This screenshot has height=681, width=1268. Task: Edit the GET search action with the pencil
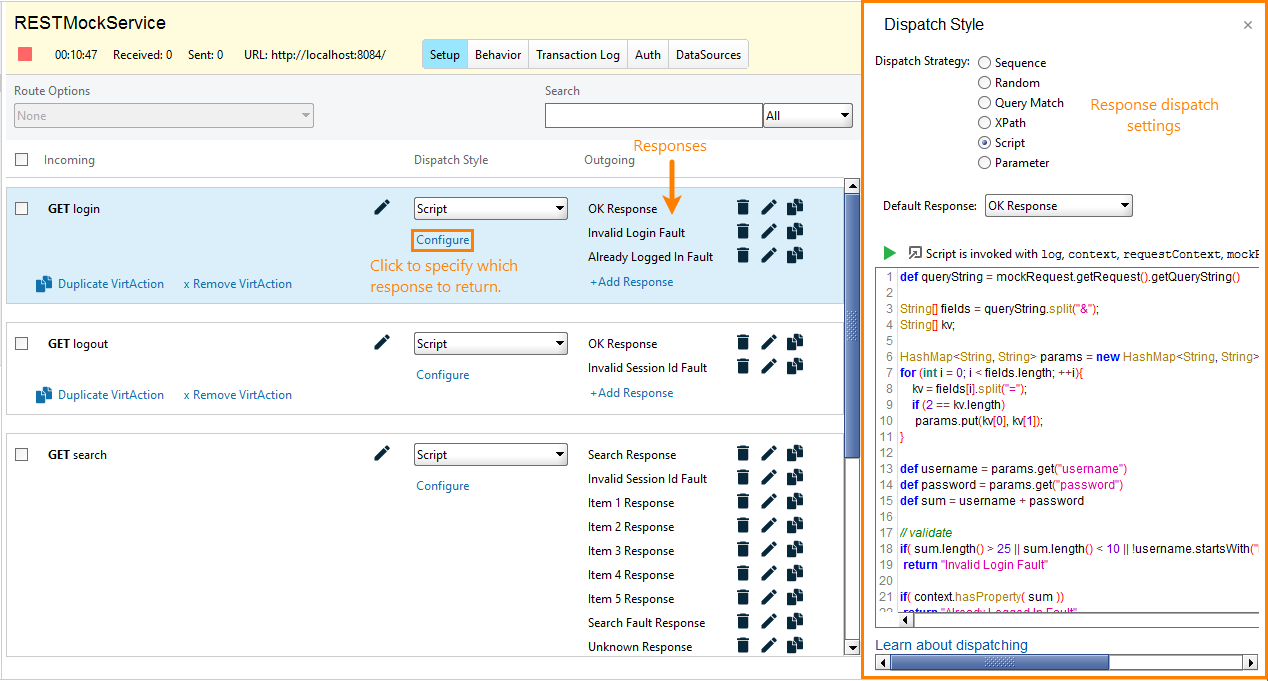tap(382, 453)
